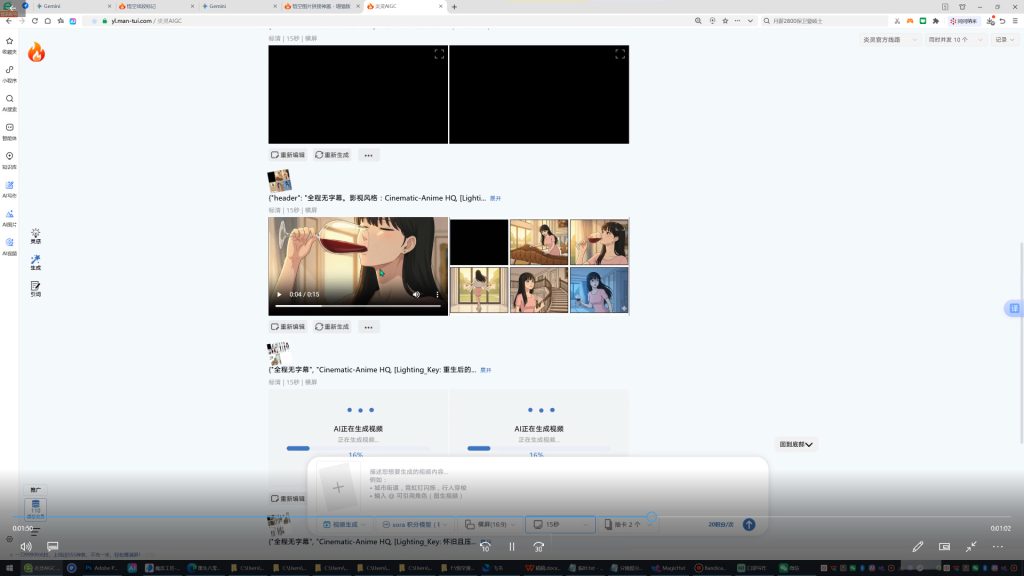Mute the wine-drinking video player
This screenshot has width=1024, height=576.
416,295
